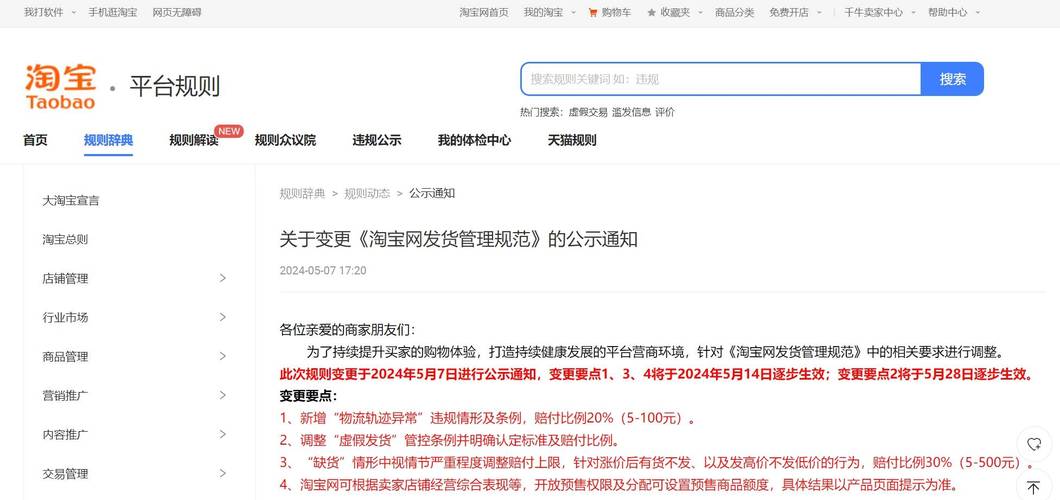Open 淘宝网首页 link

point(484,12)
